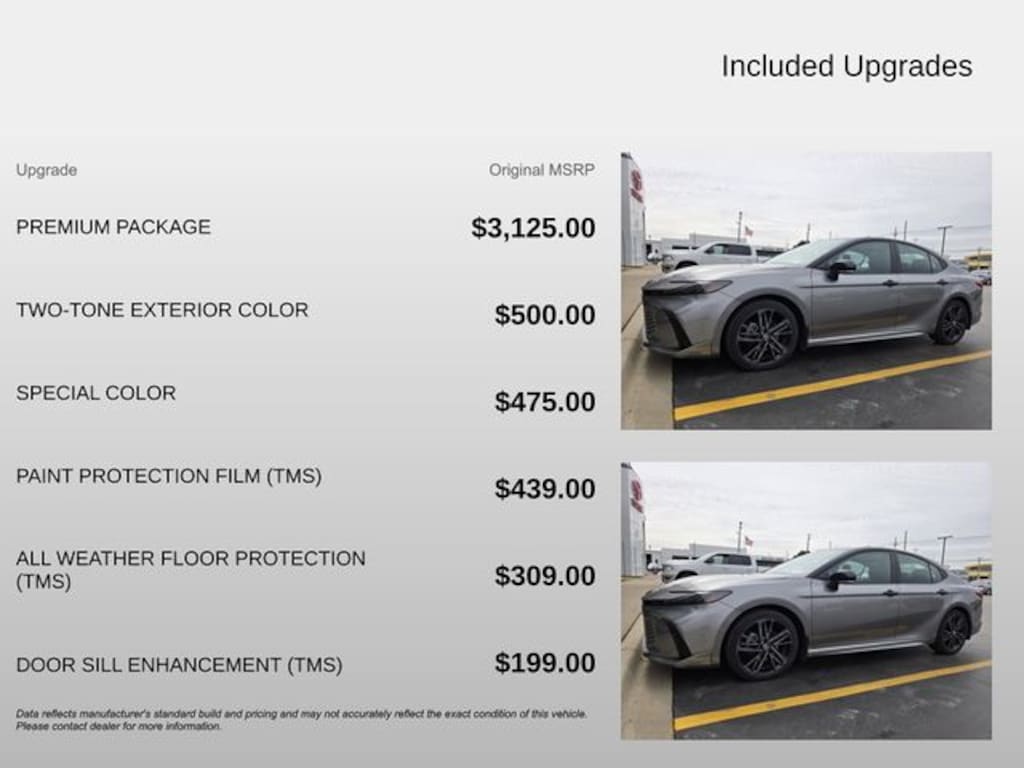The width and height of the screenshot is (1024, 768).
Task: Click the Original MSRP column header
Action: point(541,170)
